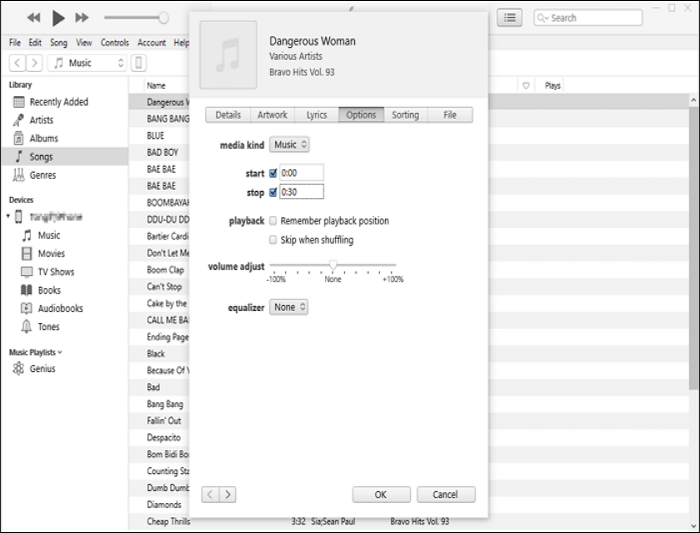Enable Skip when shuffling
This screenshot has height=533, width=700.
pos(273,240)
